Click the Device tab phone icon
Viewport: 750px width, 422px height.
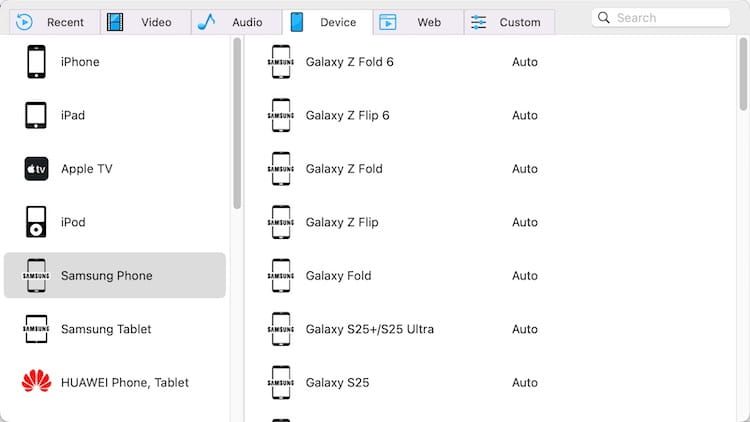click(x=297, y=22)
